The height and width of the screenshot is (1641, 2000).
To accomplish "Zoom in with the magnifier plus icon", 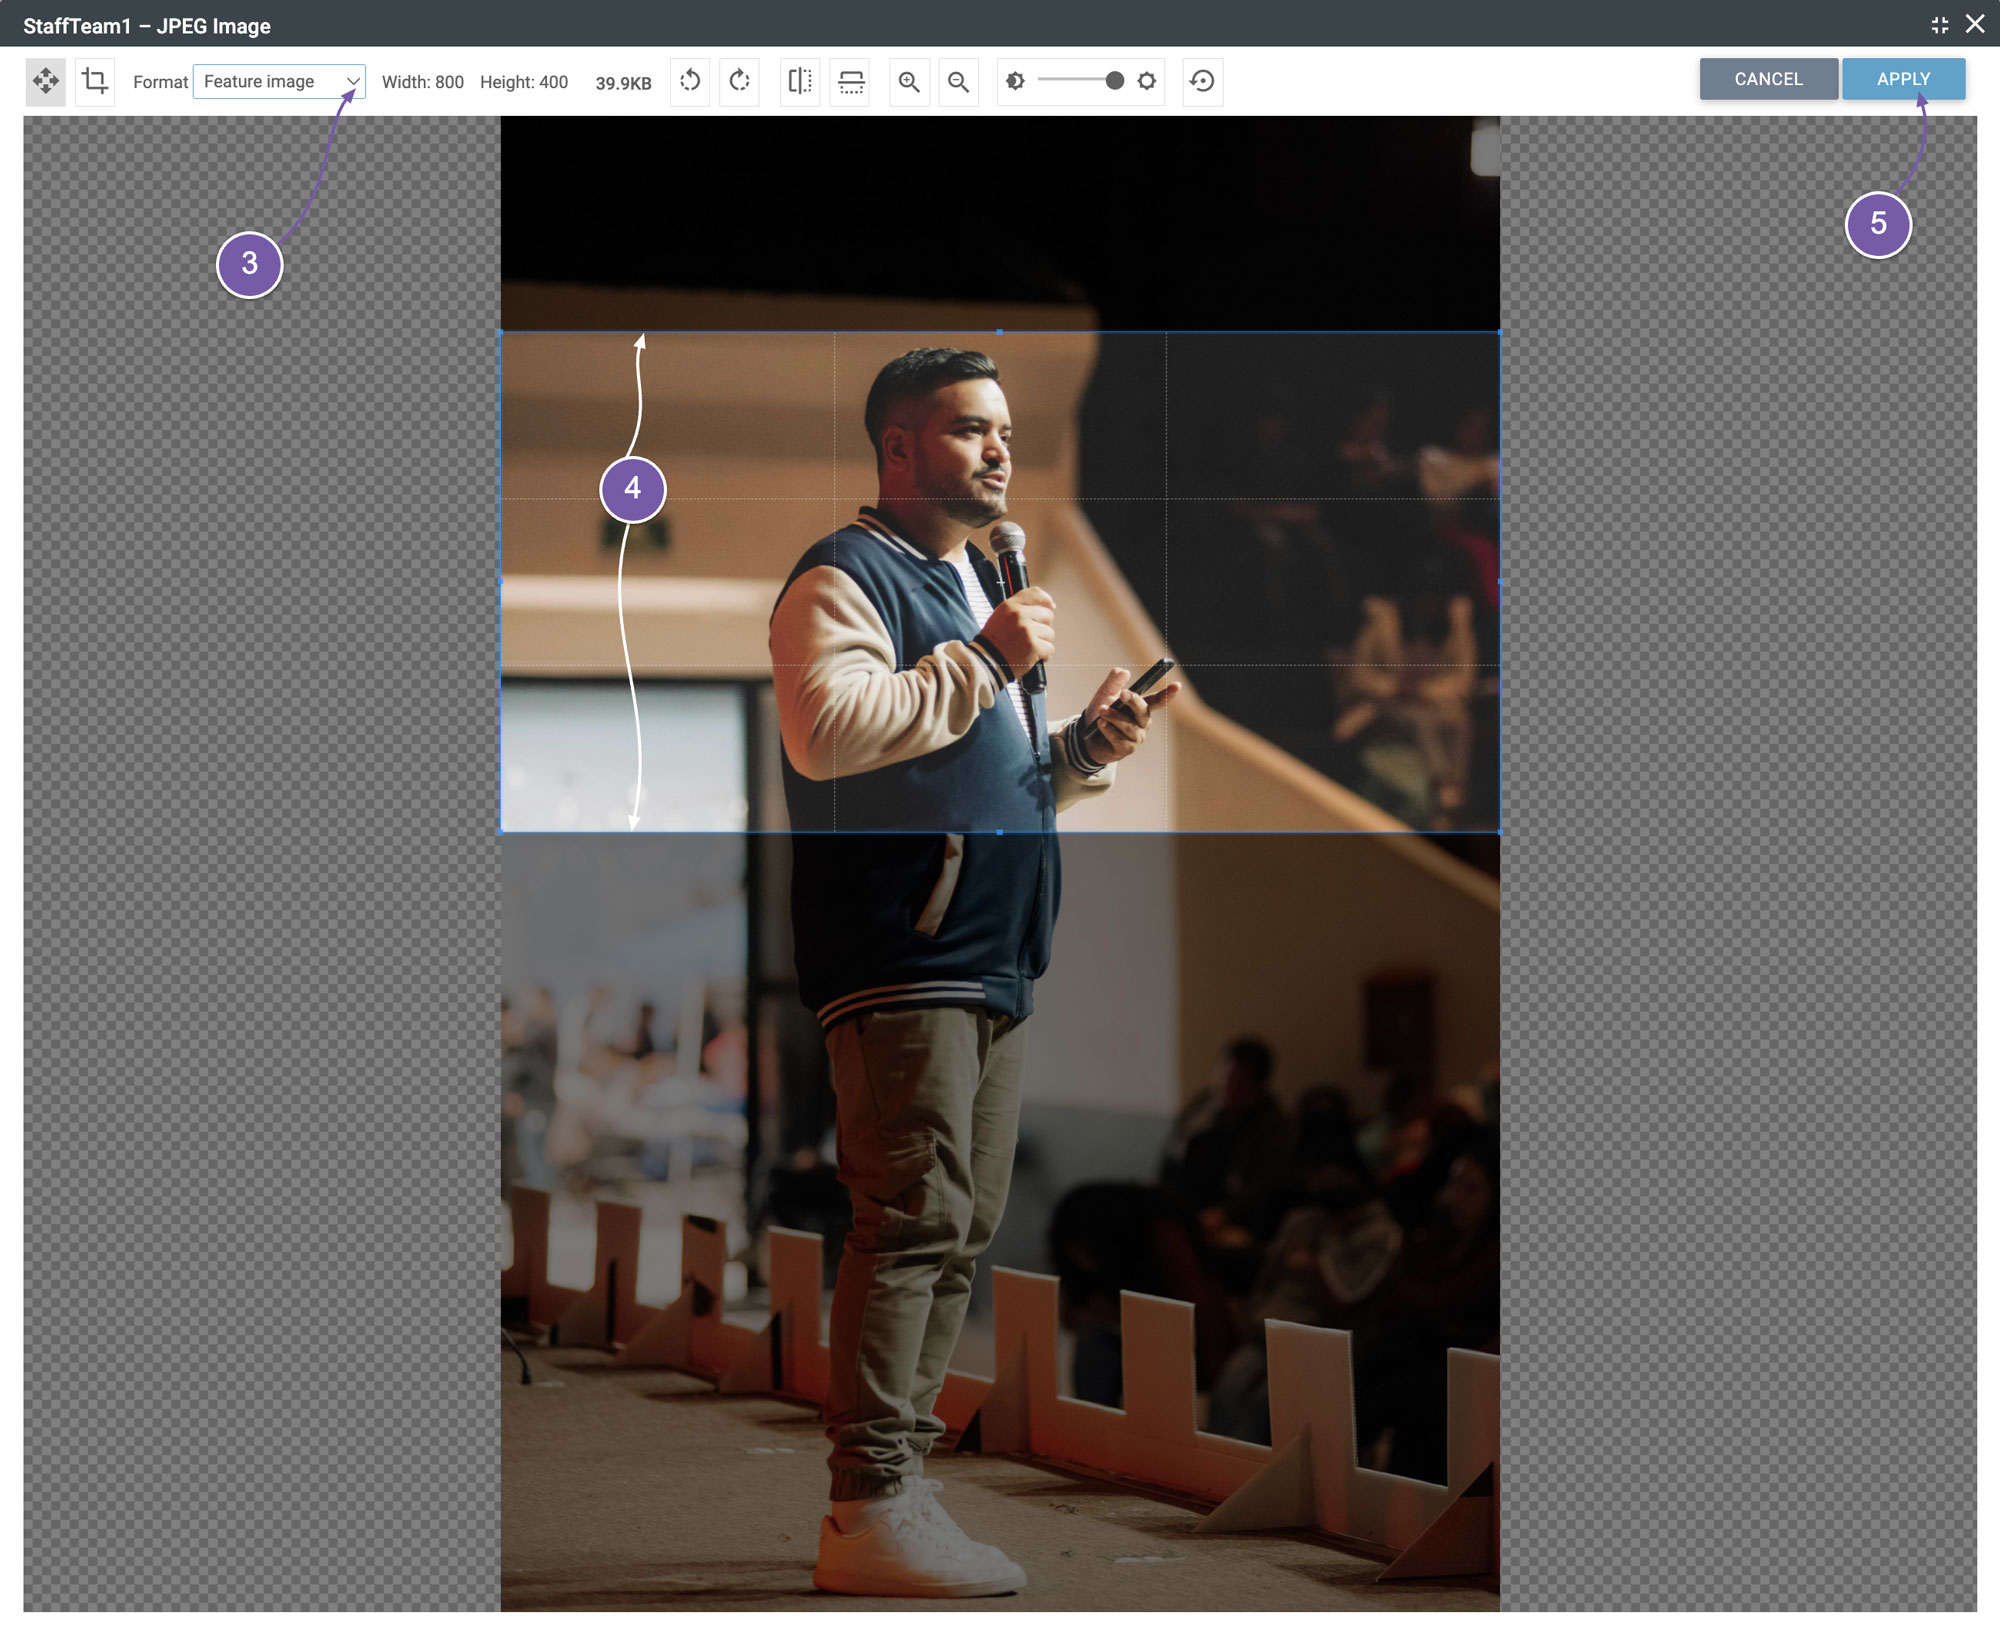I will (909, 81).
